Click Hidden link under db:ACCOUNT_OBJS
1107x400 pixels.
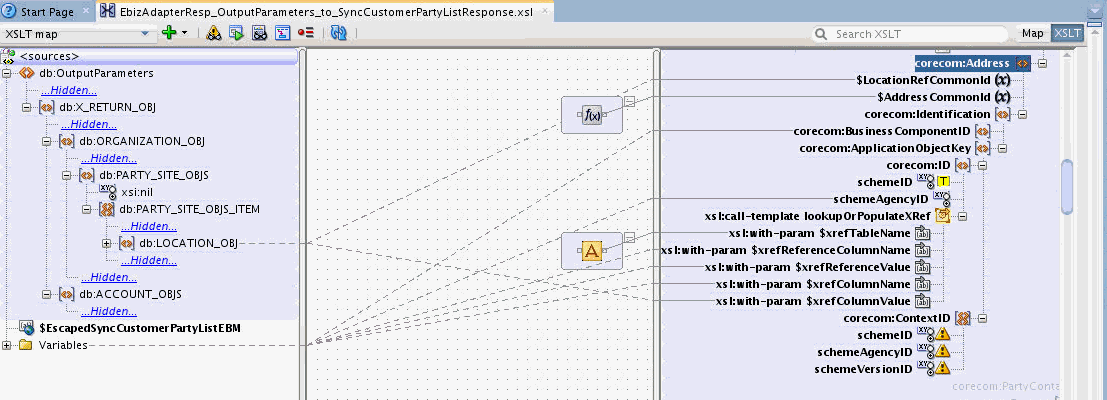coord(109,311)
